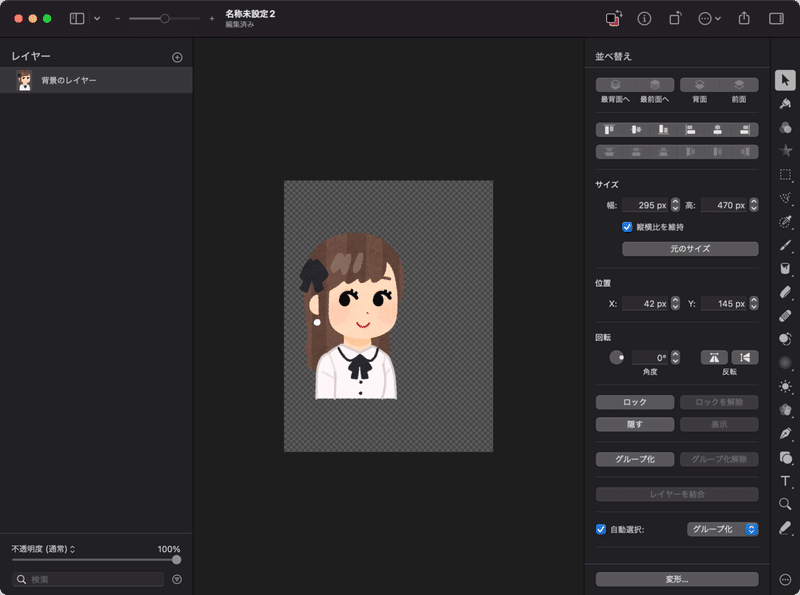Select the Repair bandage tool
This screenshot has width=800, height=595.
pyautogui.click(x=785, y=316)
